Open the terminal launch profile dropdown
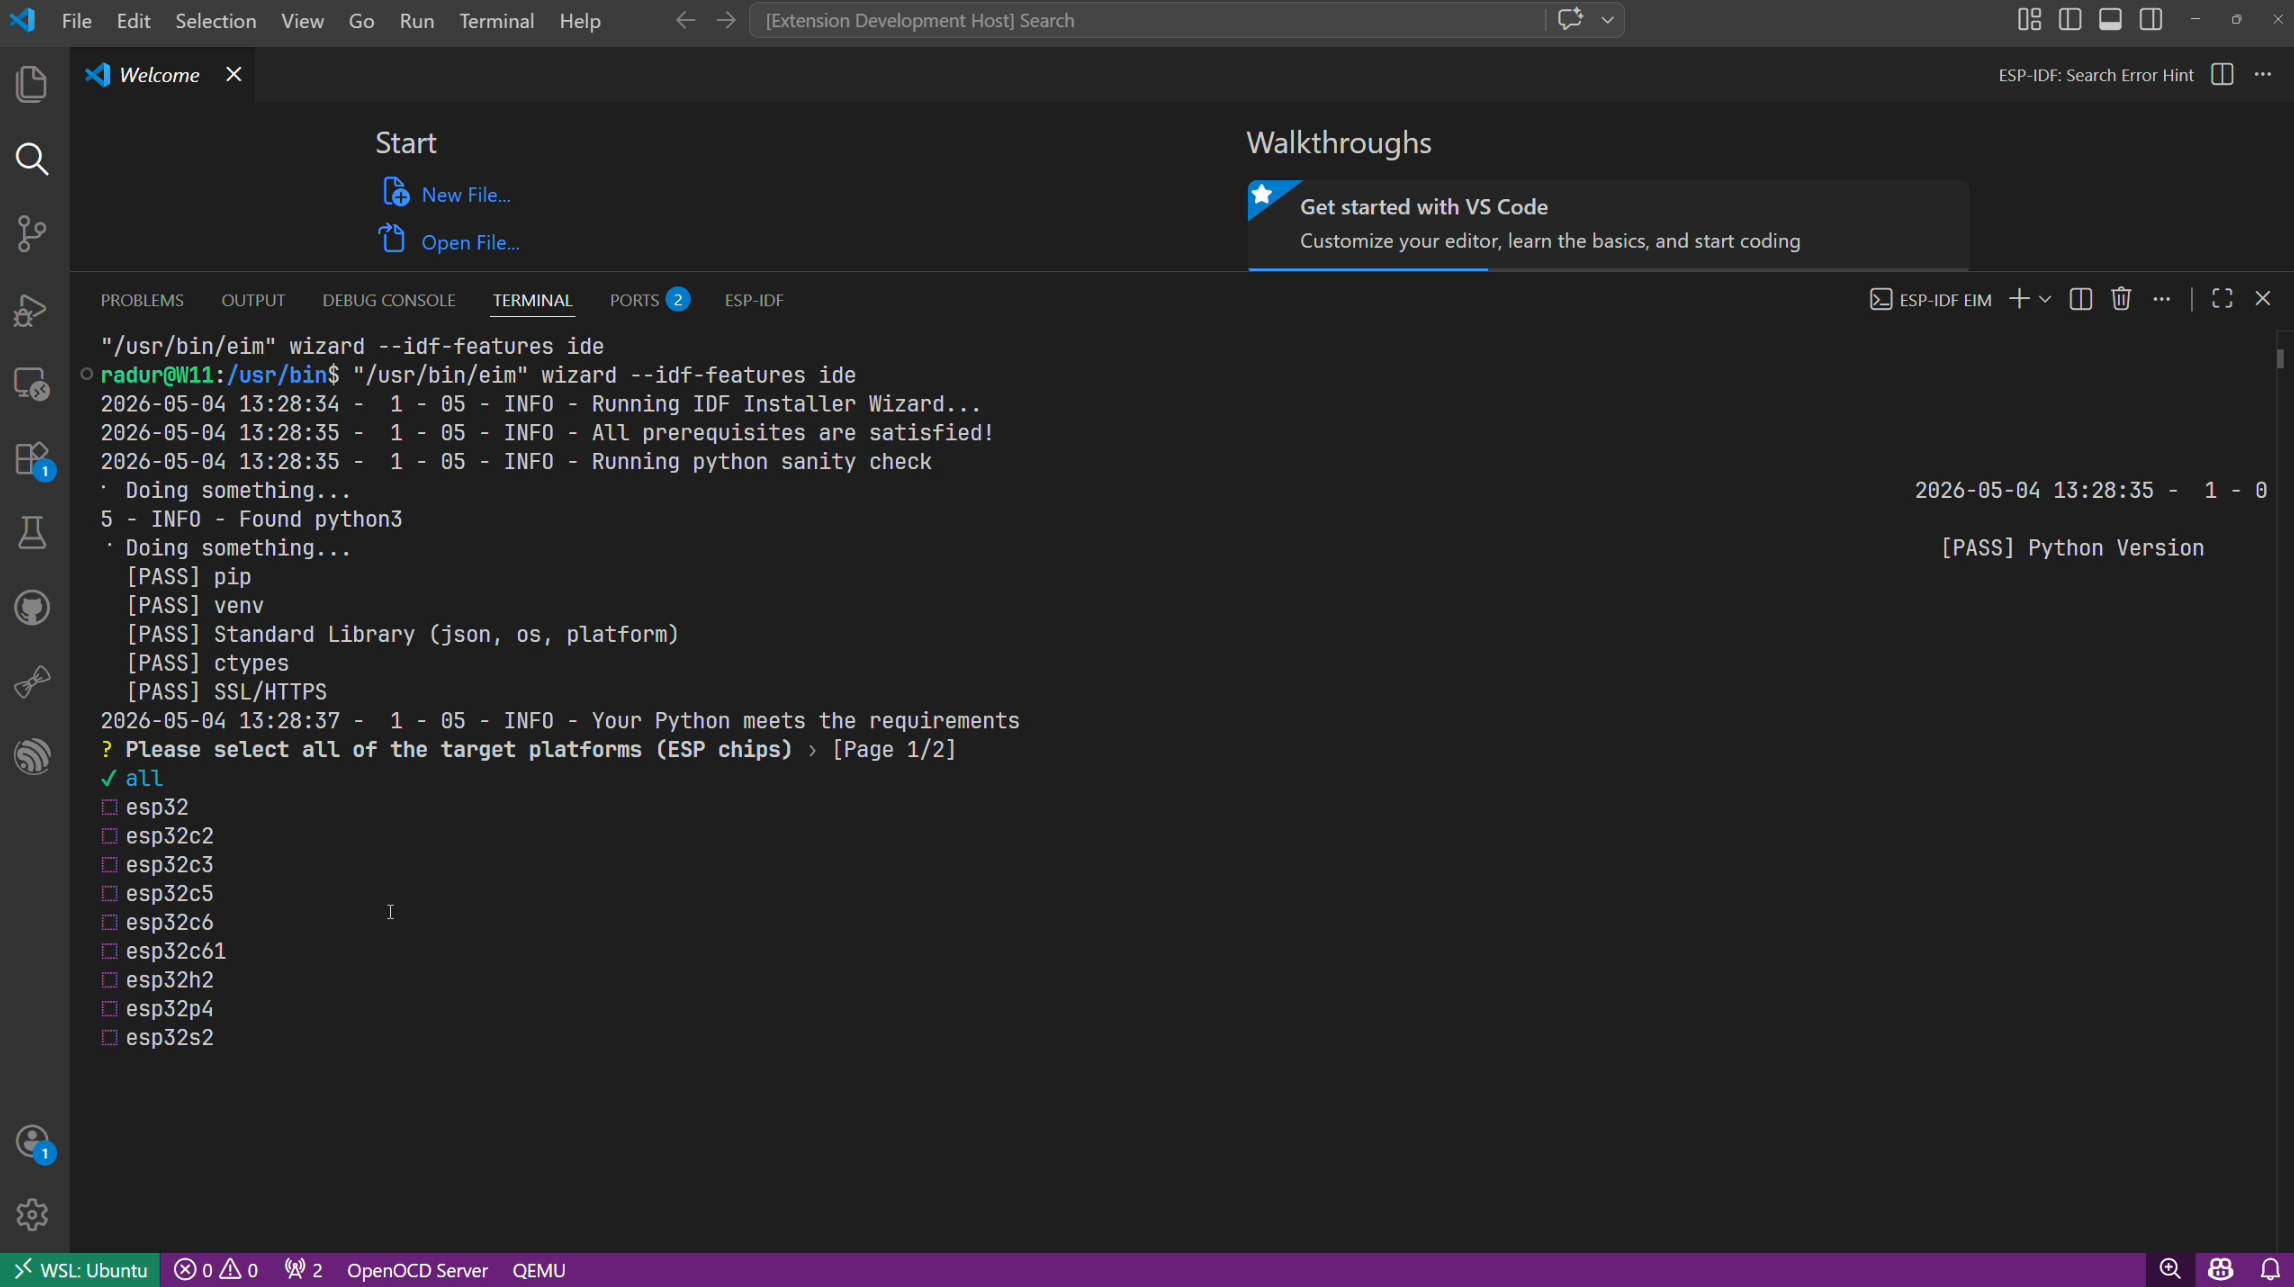The width and height of the screenshot is (2294, 1287). (x=2045, y=299)
